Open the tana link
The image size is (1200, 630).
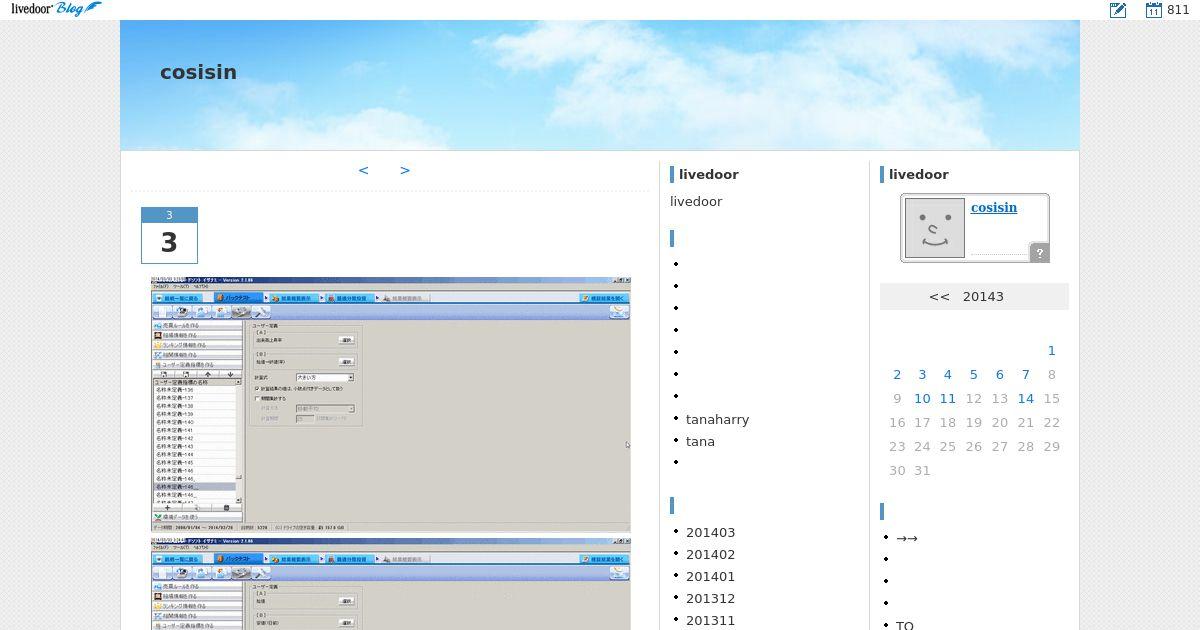point(700,441)
